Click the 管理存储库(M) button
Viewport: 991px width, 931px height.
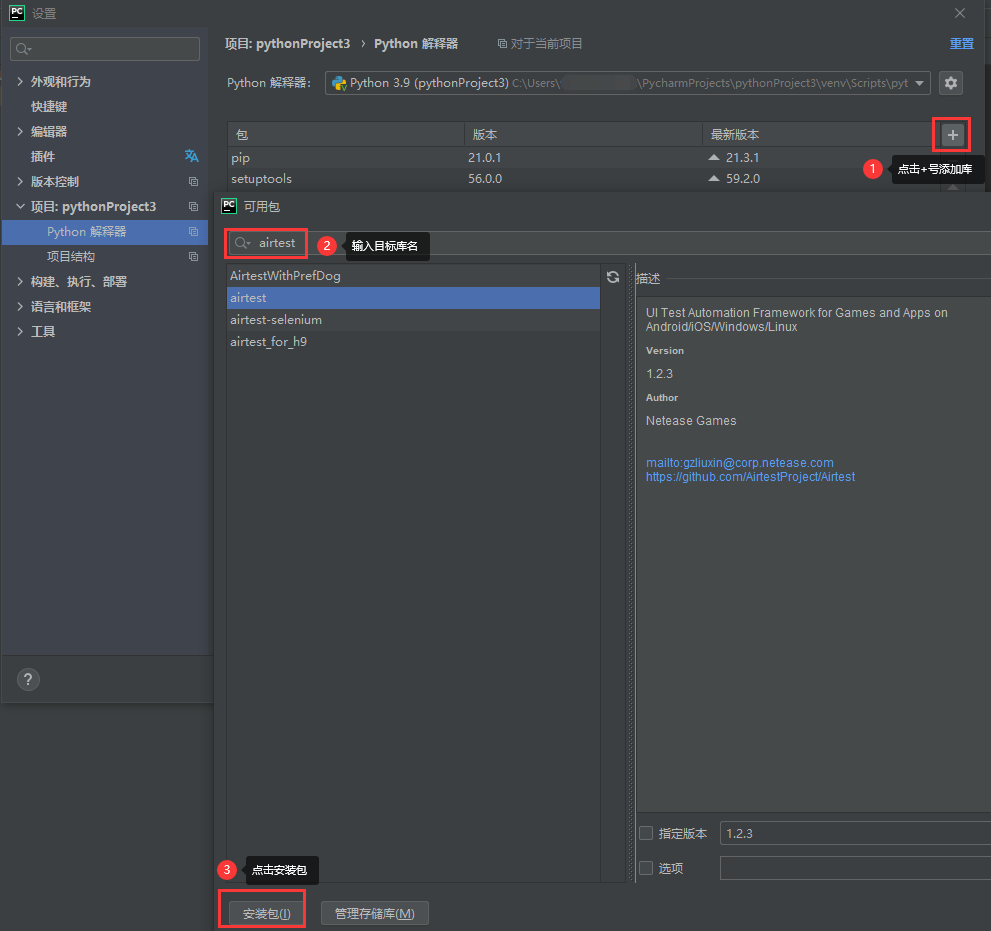coord(375,913)
